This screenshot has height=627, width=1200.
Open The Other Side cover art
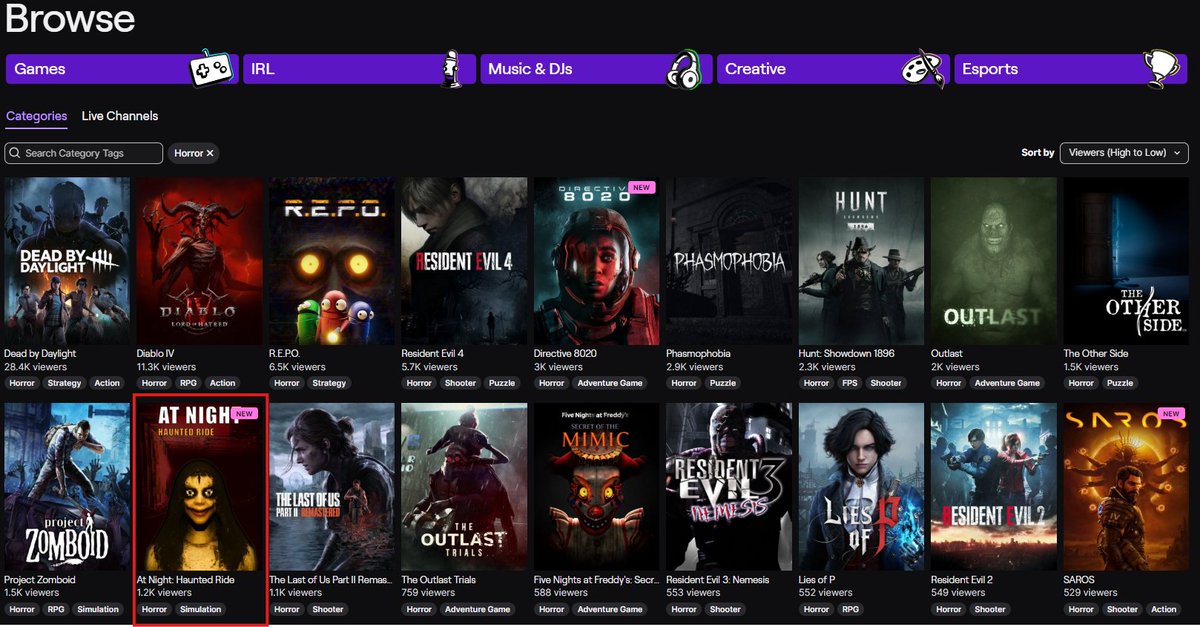(x=1126, y=261)
